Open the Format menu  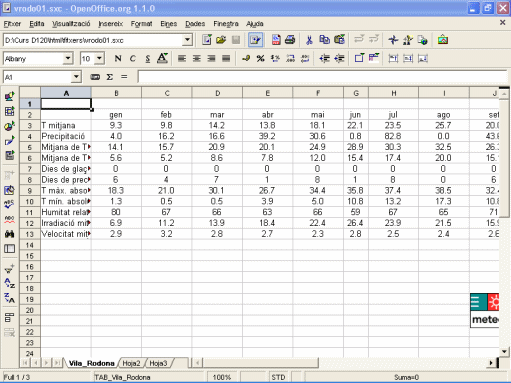pyautogui.click(x=141, y=24)
